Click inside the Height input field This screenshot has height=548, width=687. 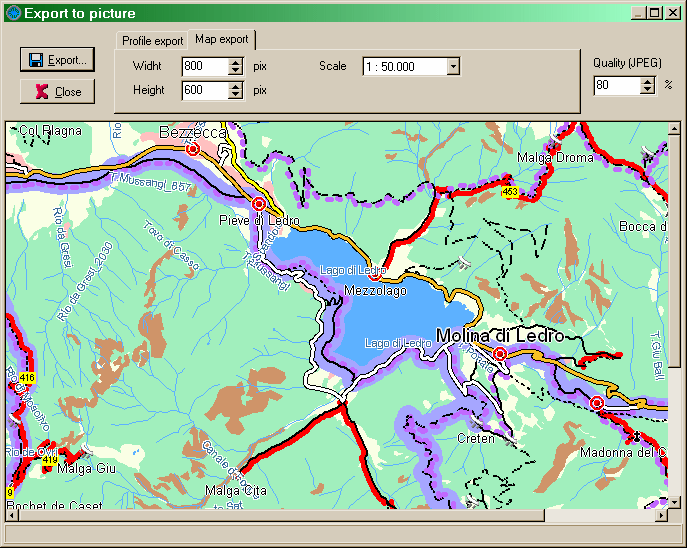click(205, 90)
